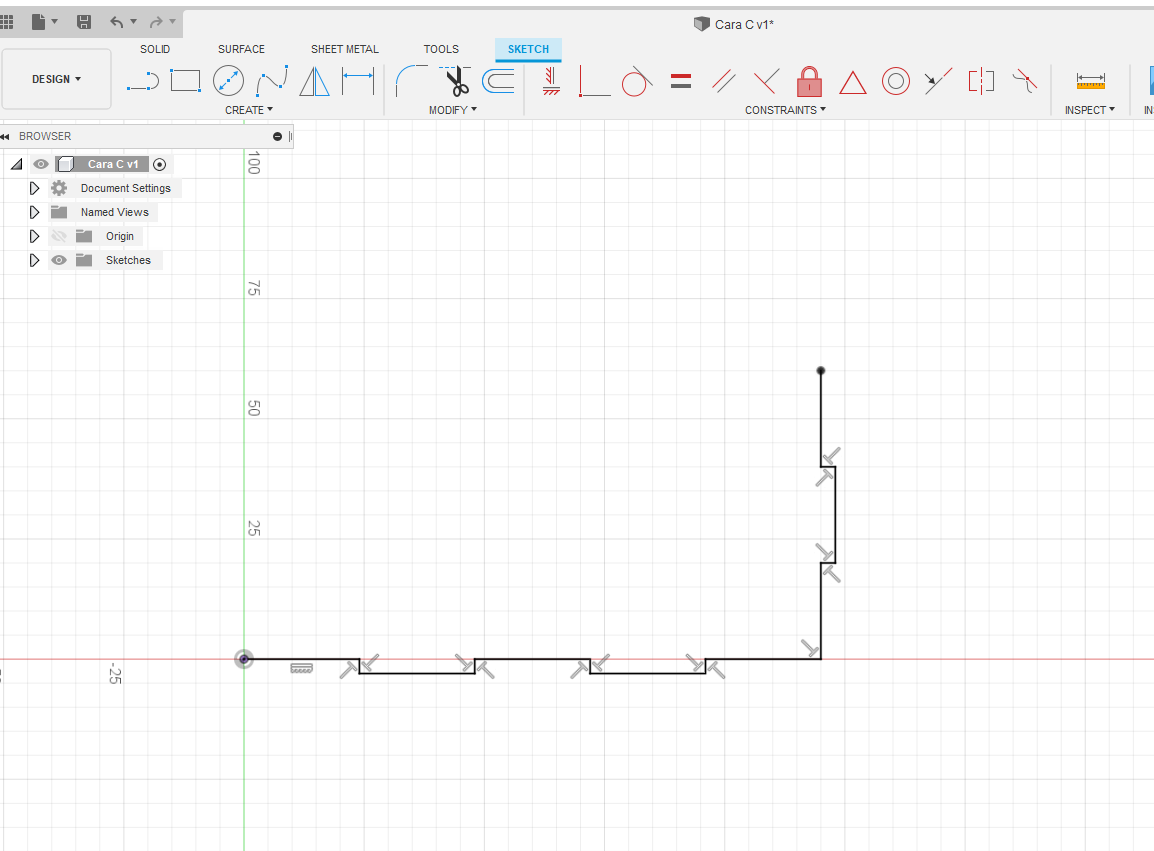Select the Fillet tool in Modify
1154x851 pixels.
tap(411, 81)
